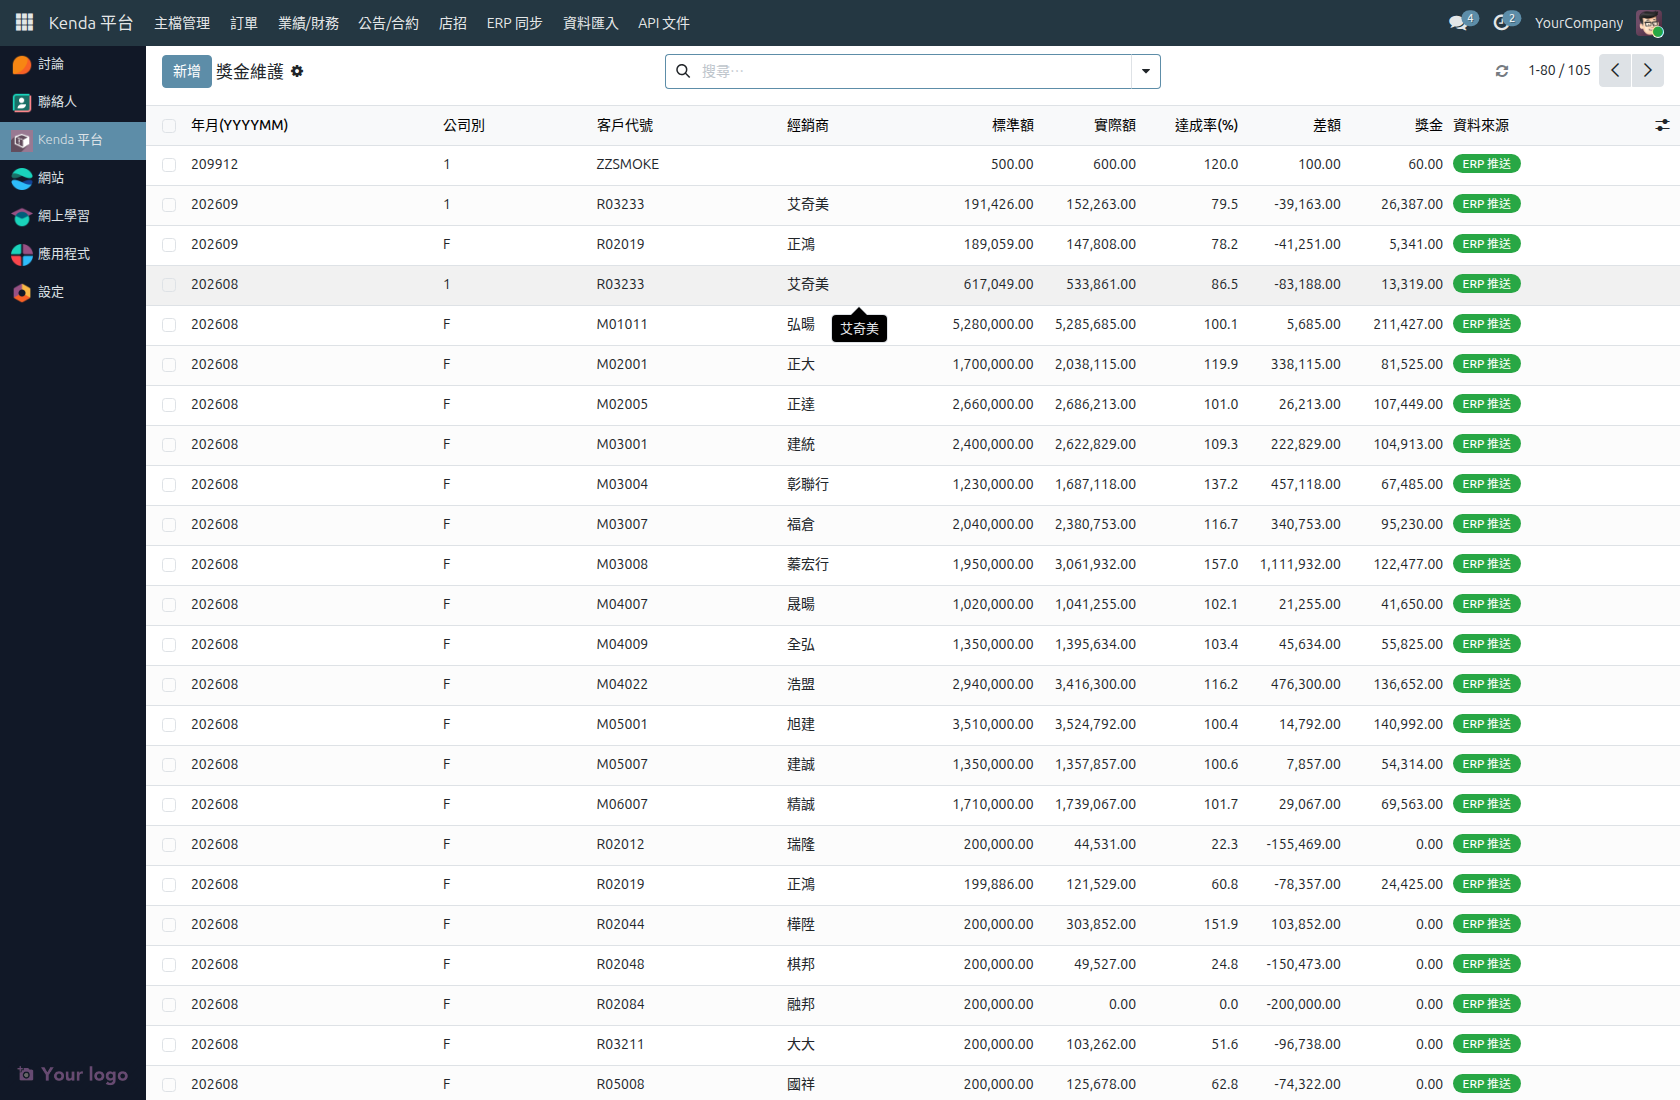Click customer code R03211
This screenshot has width=1680, height=1100.
621,1044
